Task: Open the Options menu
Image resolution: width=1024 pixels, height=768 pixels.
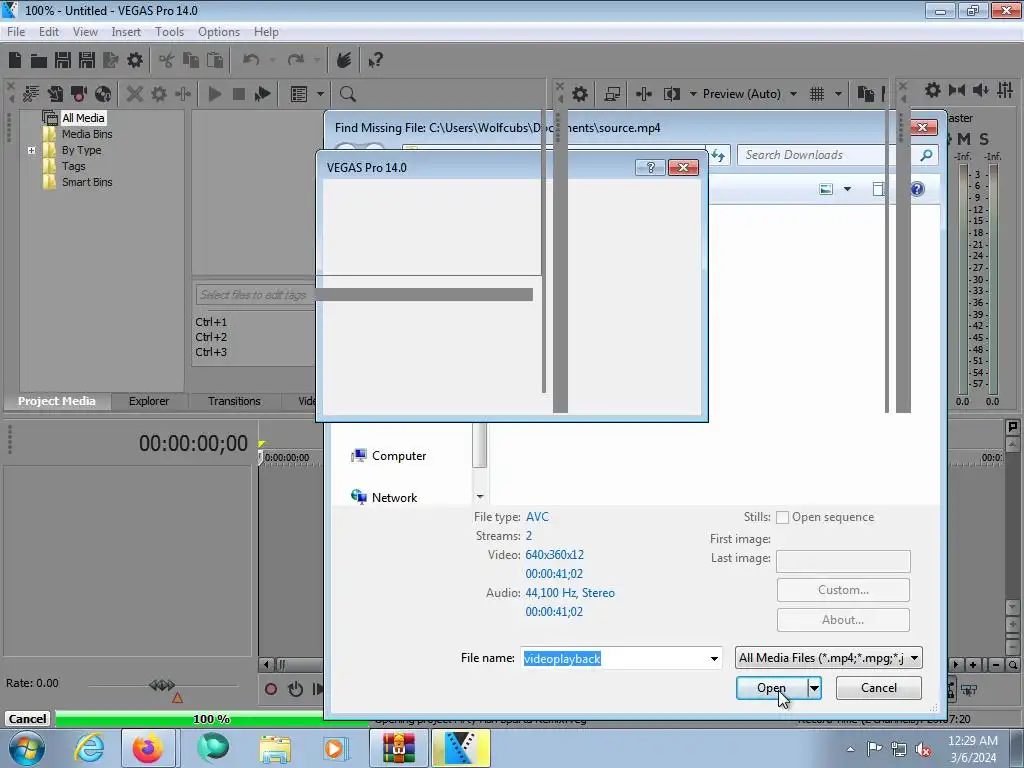Action: 219,32
